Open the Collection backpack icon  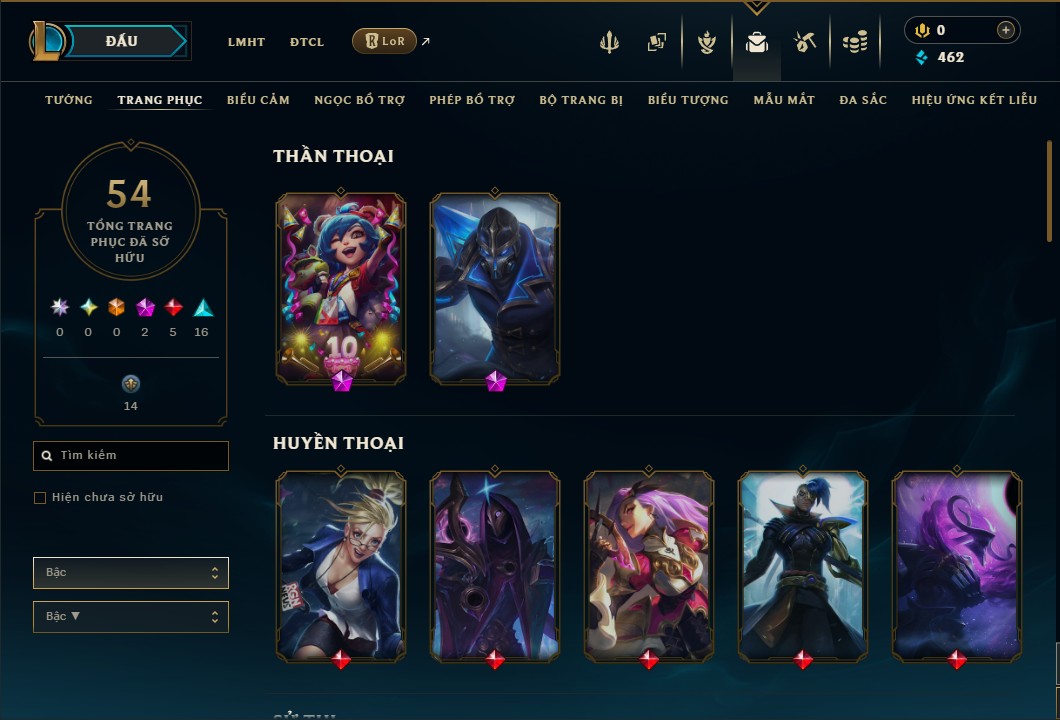coord(756,43)
